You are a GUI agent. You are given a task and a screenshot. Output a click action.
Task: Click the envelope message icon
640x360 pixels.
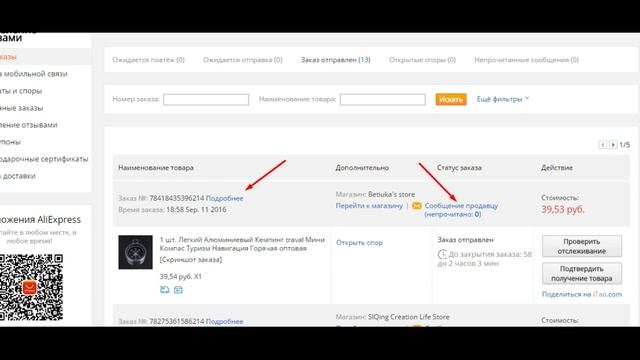coord(417,206)
